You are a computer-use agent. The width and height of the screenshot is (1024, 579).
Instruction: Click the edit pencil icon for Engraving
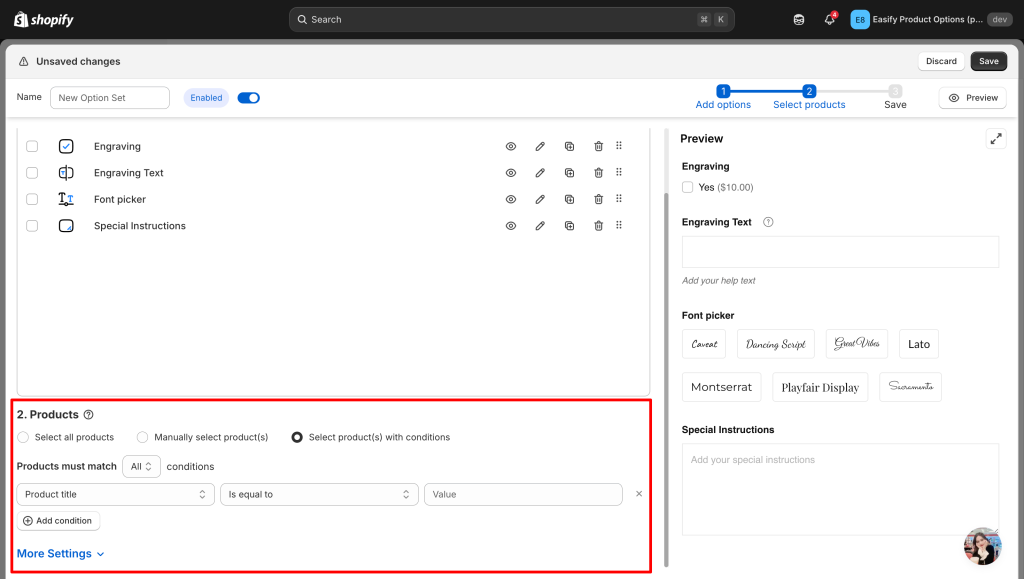[540, 146]
